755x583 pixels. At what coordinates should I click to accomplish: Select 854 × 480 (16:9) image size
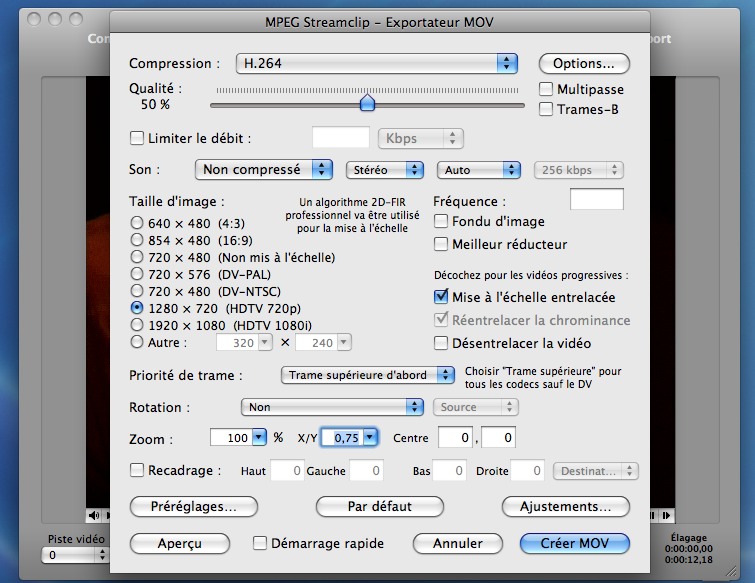click(137, 239)
